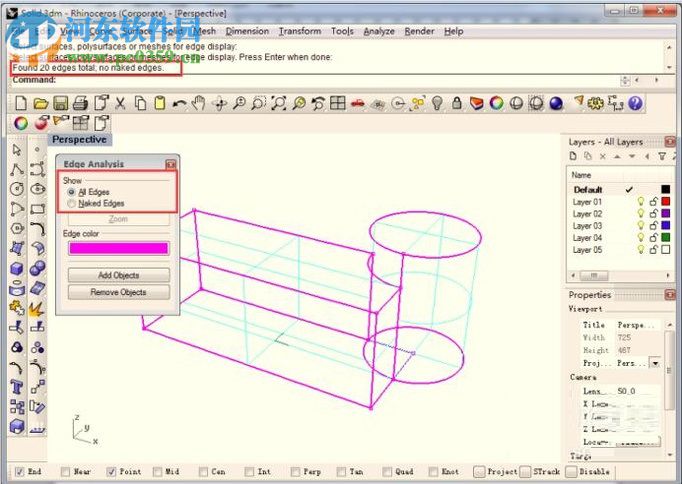Enable the Tan osnap checkbox
682x484 pixels.
click(x=341, y=471)
